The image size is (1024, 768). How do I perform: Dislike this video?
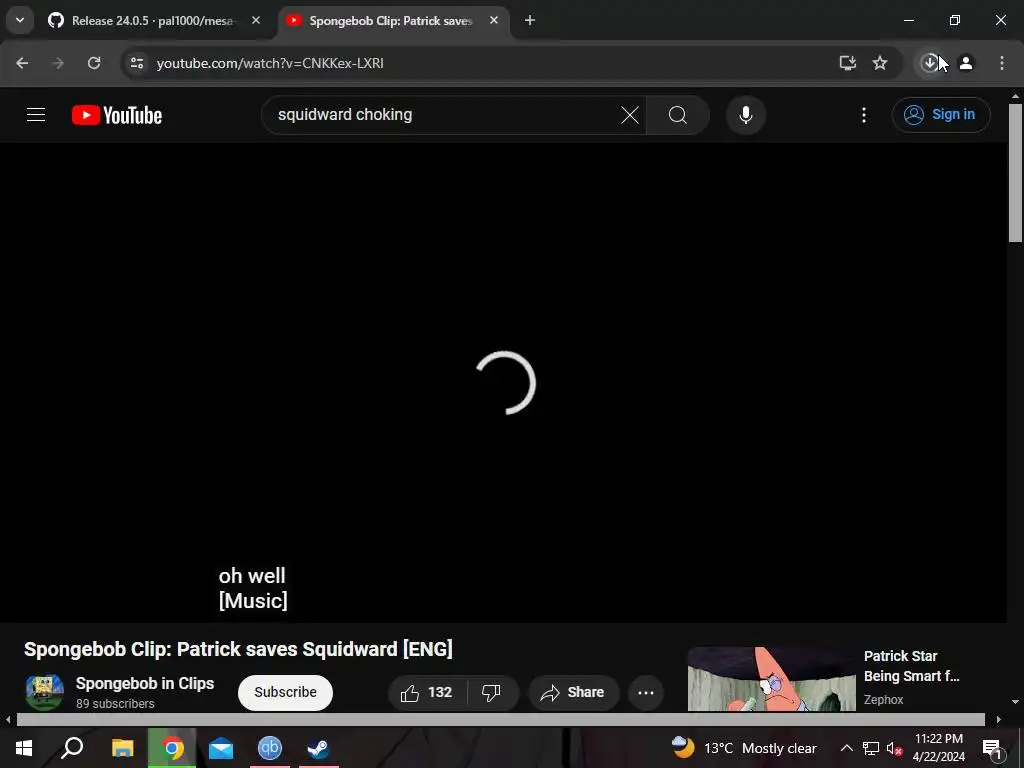[492, 692]
